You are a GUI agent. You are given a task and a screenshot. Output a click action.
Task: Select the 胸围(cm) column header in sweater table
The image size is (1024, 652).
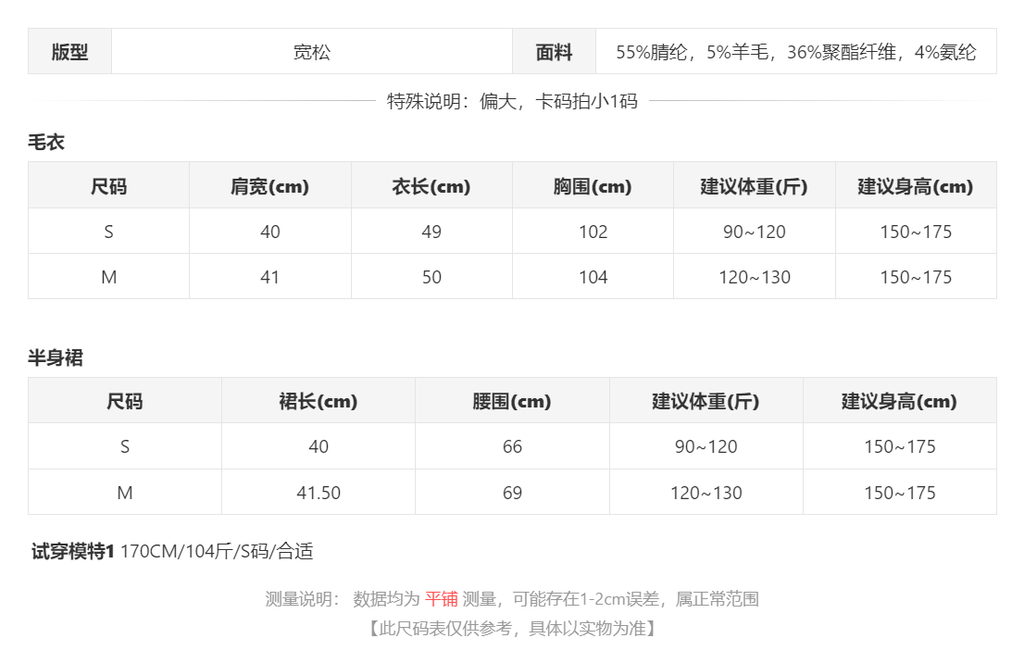[x=592, y=186]
